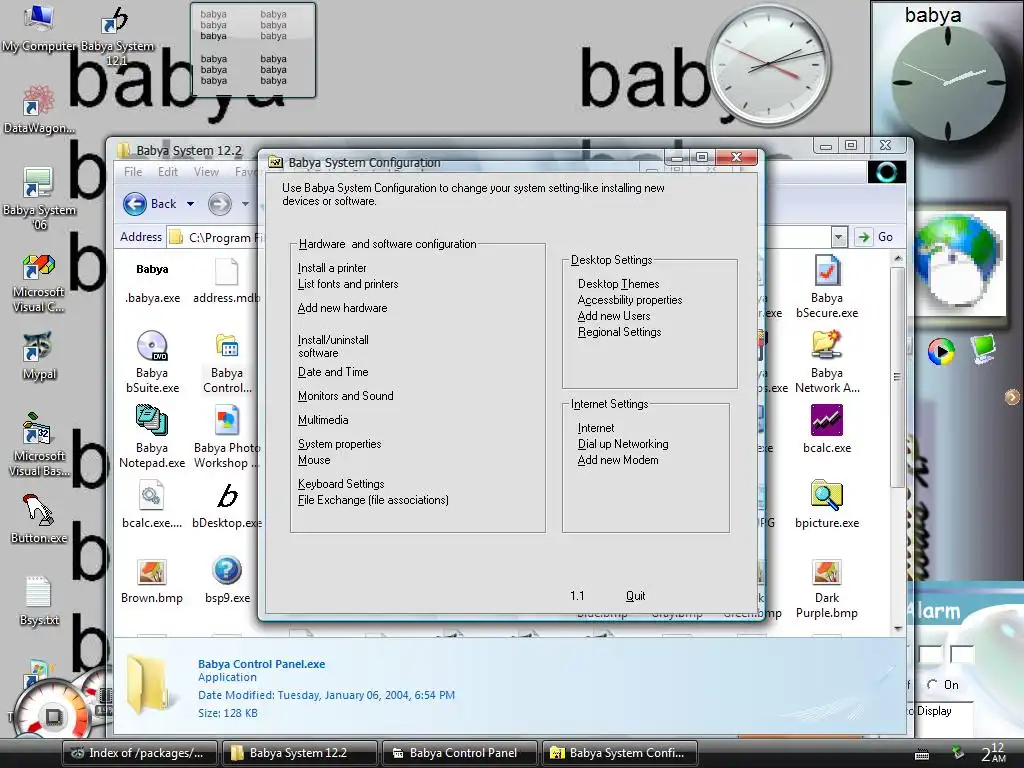Click Quit in System Configuration
Screen dimensions: 1024x768
point(635,596)
